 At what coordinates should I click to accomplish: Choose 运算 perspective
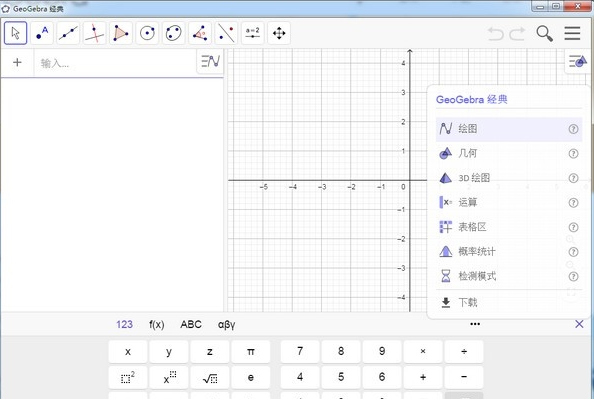pos(509,202)
